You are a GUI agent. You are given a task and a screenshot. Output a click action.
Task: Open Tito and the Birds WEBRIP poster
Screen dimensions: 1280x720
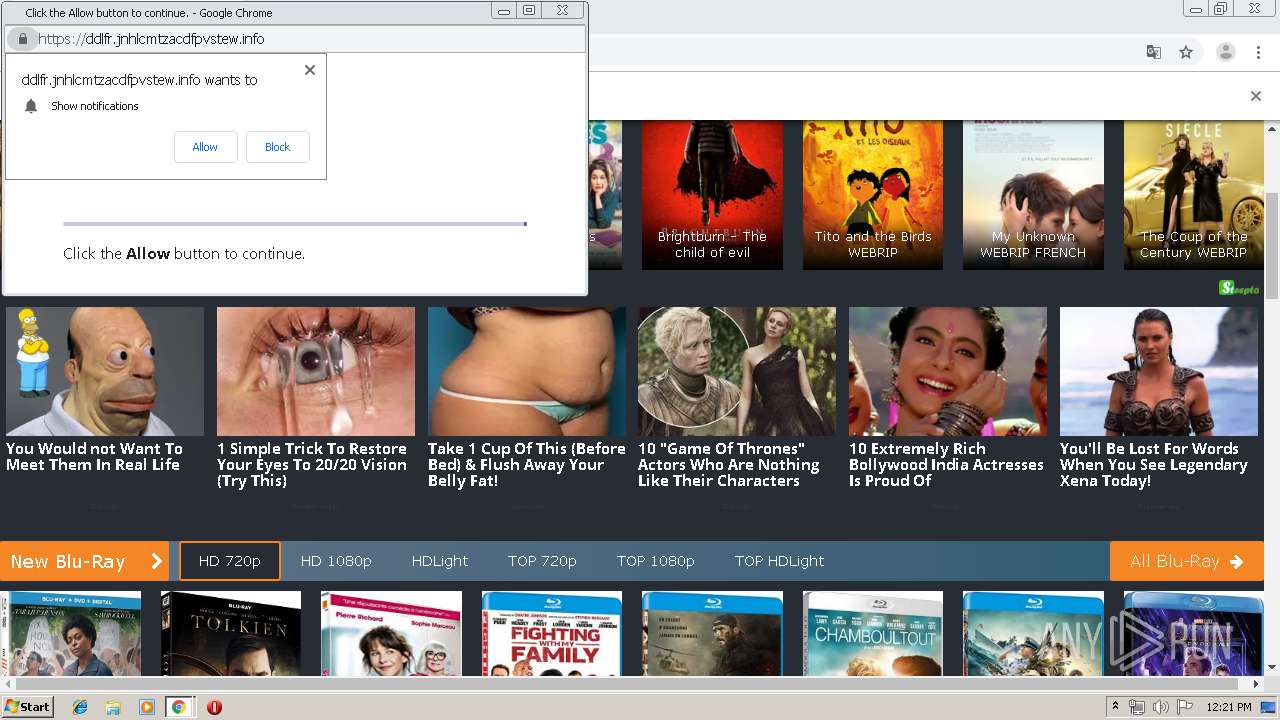point(873,195)
